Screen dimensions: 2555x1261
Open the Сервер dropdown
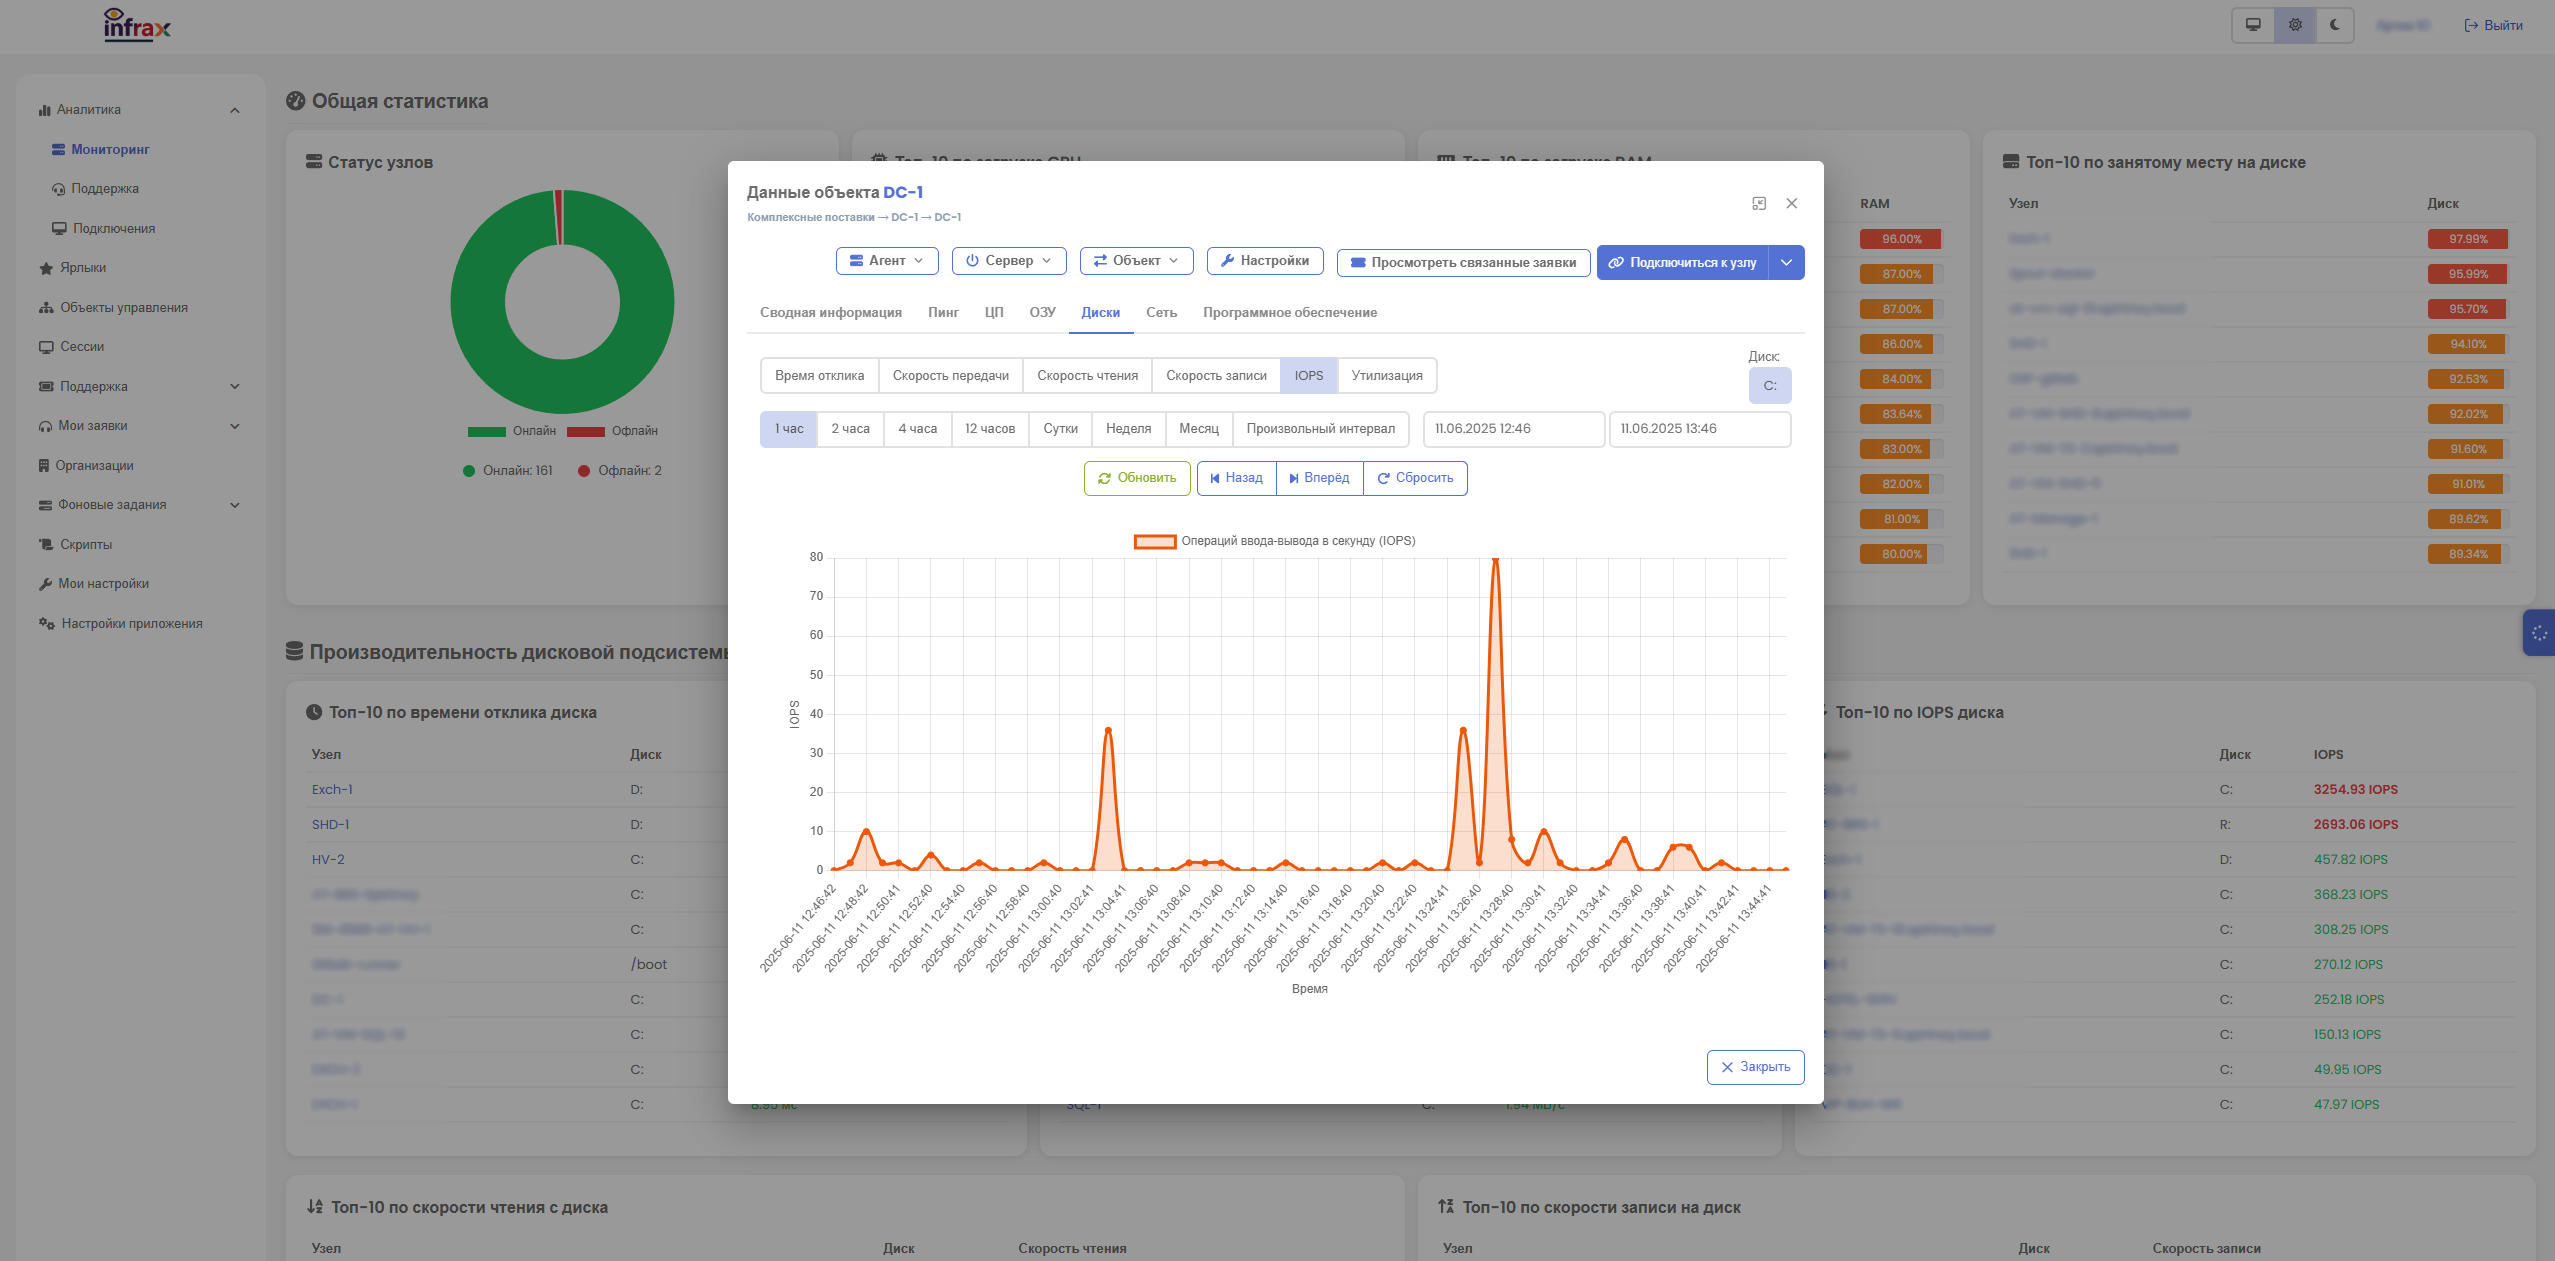click(1009, 261)
